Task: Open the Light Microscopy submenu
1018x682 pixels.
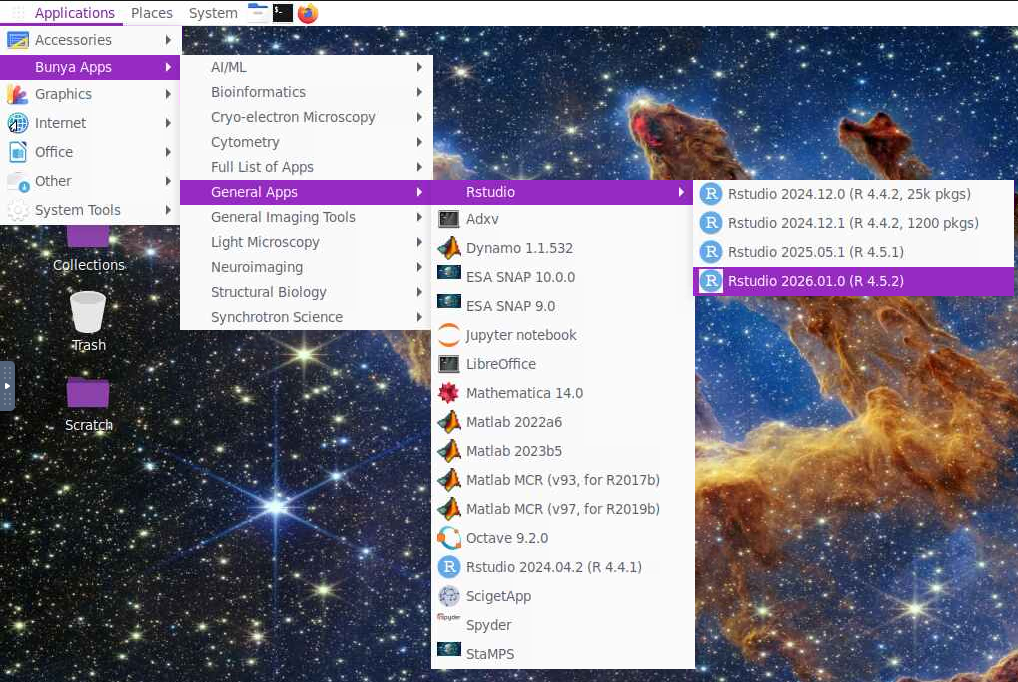Action: click(x=306, y=242)
